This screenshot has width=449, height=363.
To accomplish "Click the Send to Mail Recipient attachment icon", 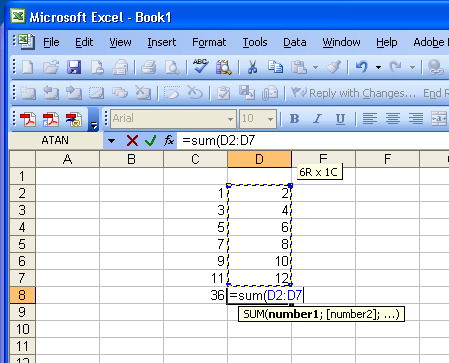I will 270,93.
